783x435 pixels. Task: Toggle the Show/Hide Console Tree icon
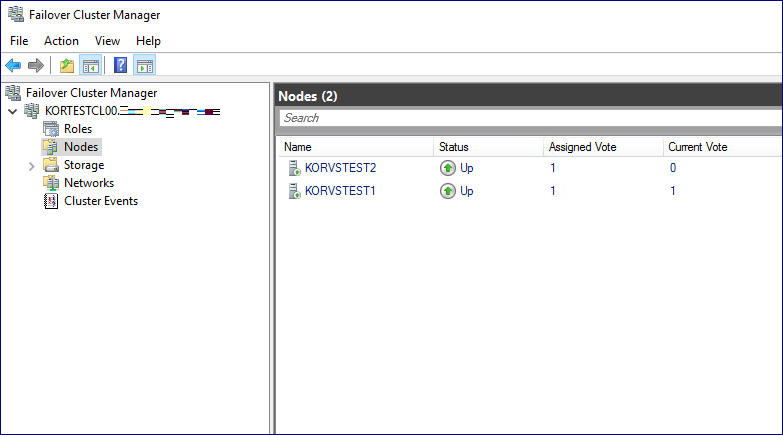(x=91, y=65)
